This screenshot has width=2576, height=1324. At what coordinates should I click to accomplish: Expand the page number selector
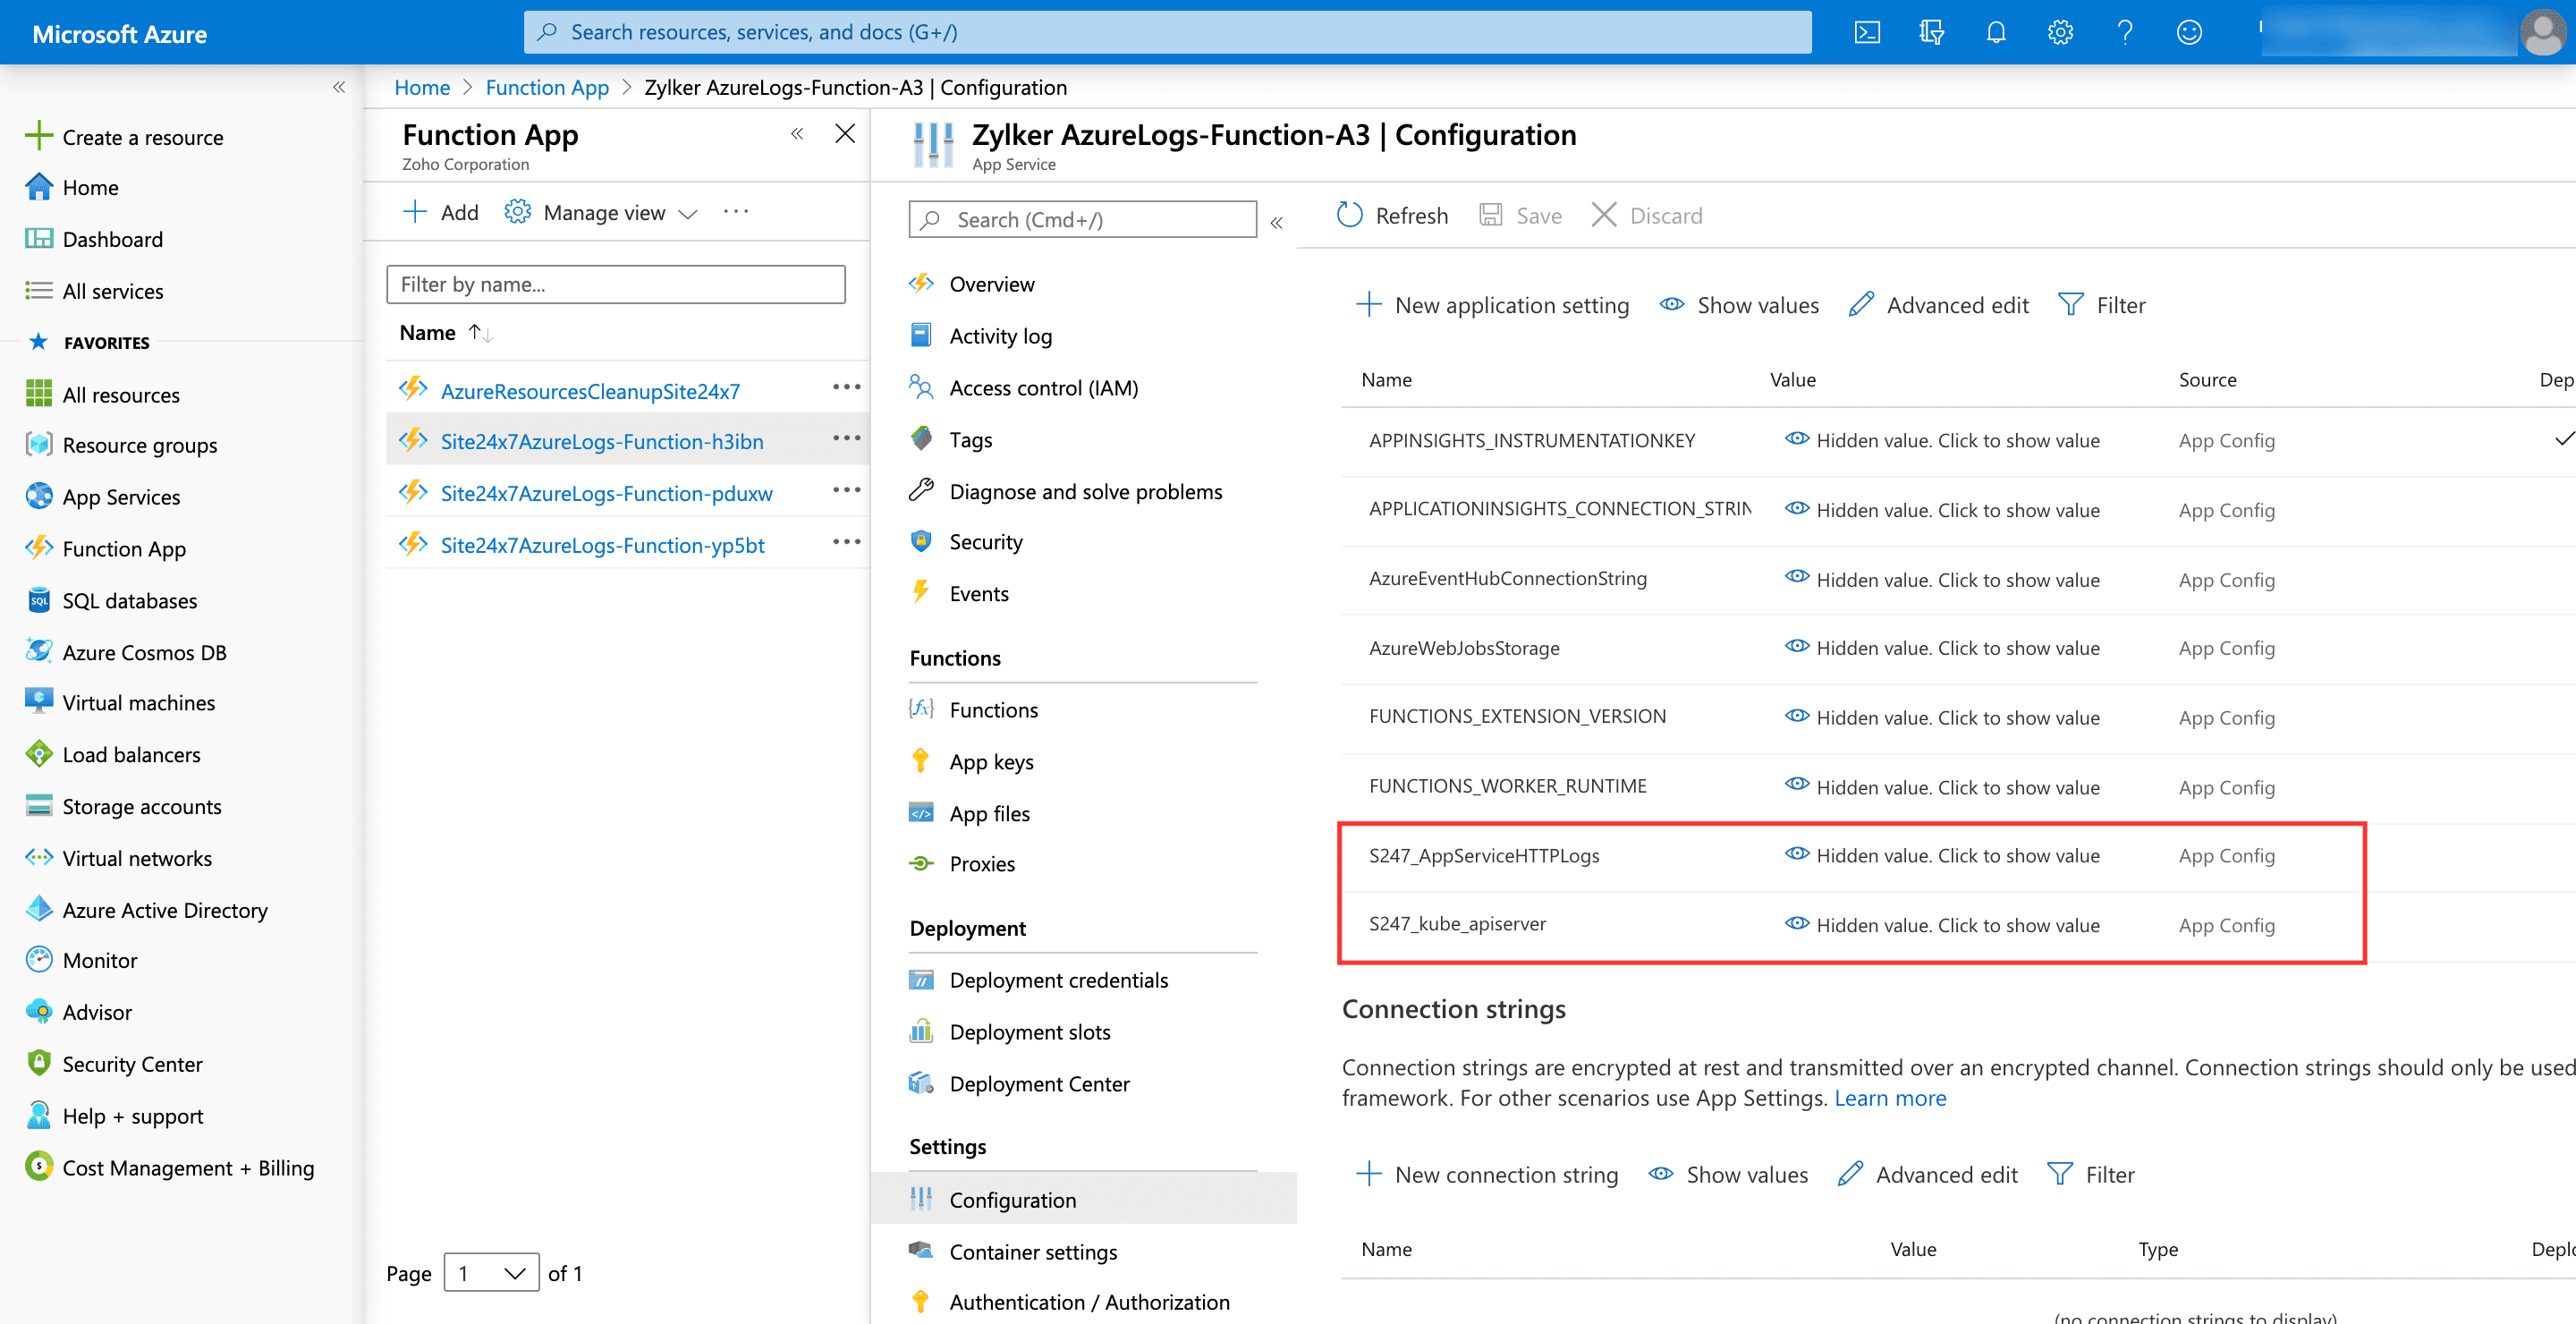click(x=491, y=1272)
